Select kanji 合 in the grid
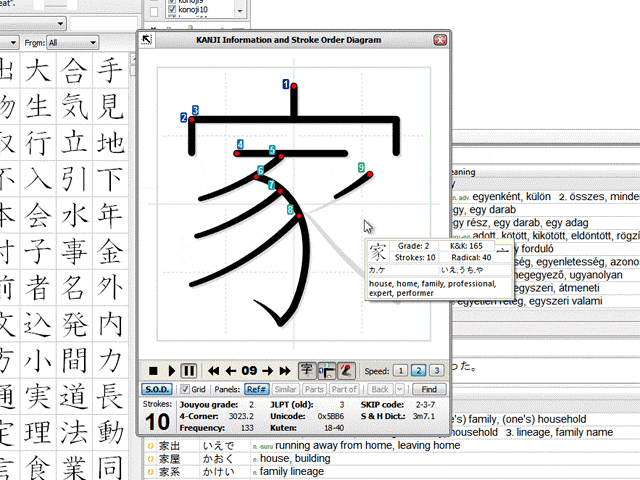 coord(74,70)
